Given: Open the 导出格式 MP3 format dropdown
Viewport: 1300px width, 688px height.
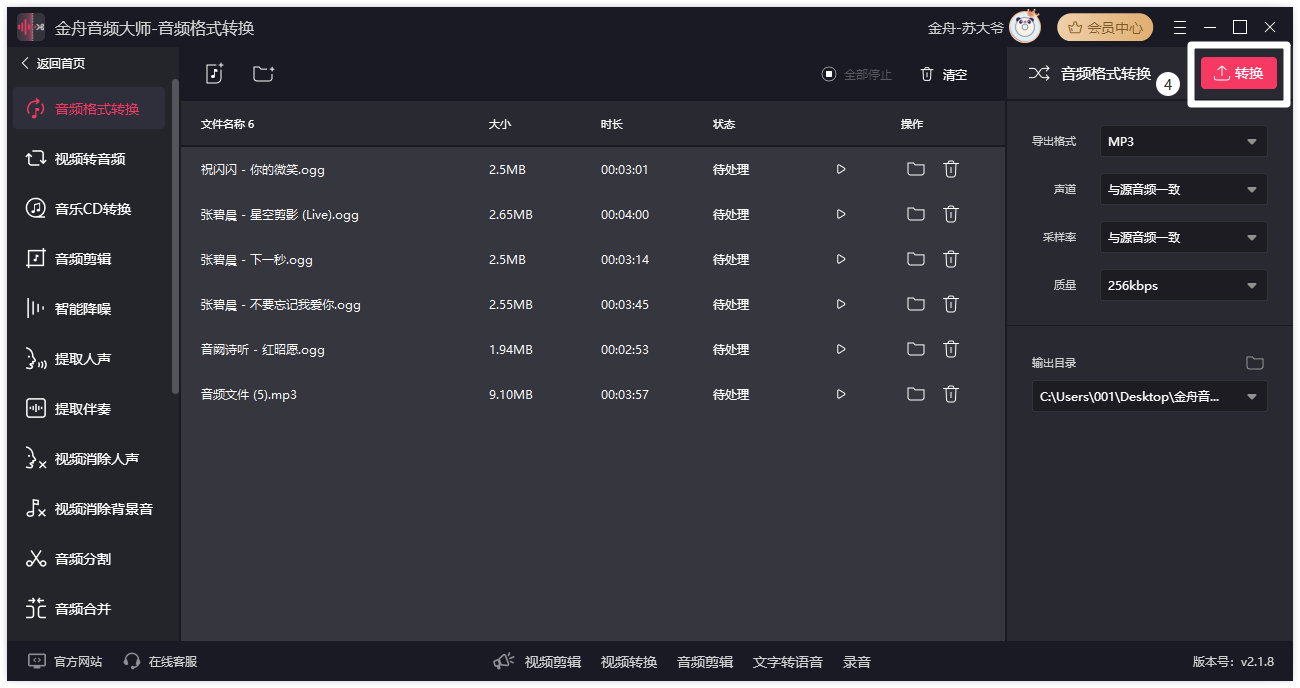Looking at the screenshot, I should pos(1183,141).
